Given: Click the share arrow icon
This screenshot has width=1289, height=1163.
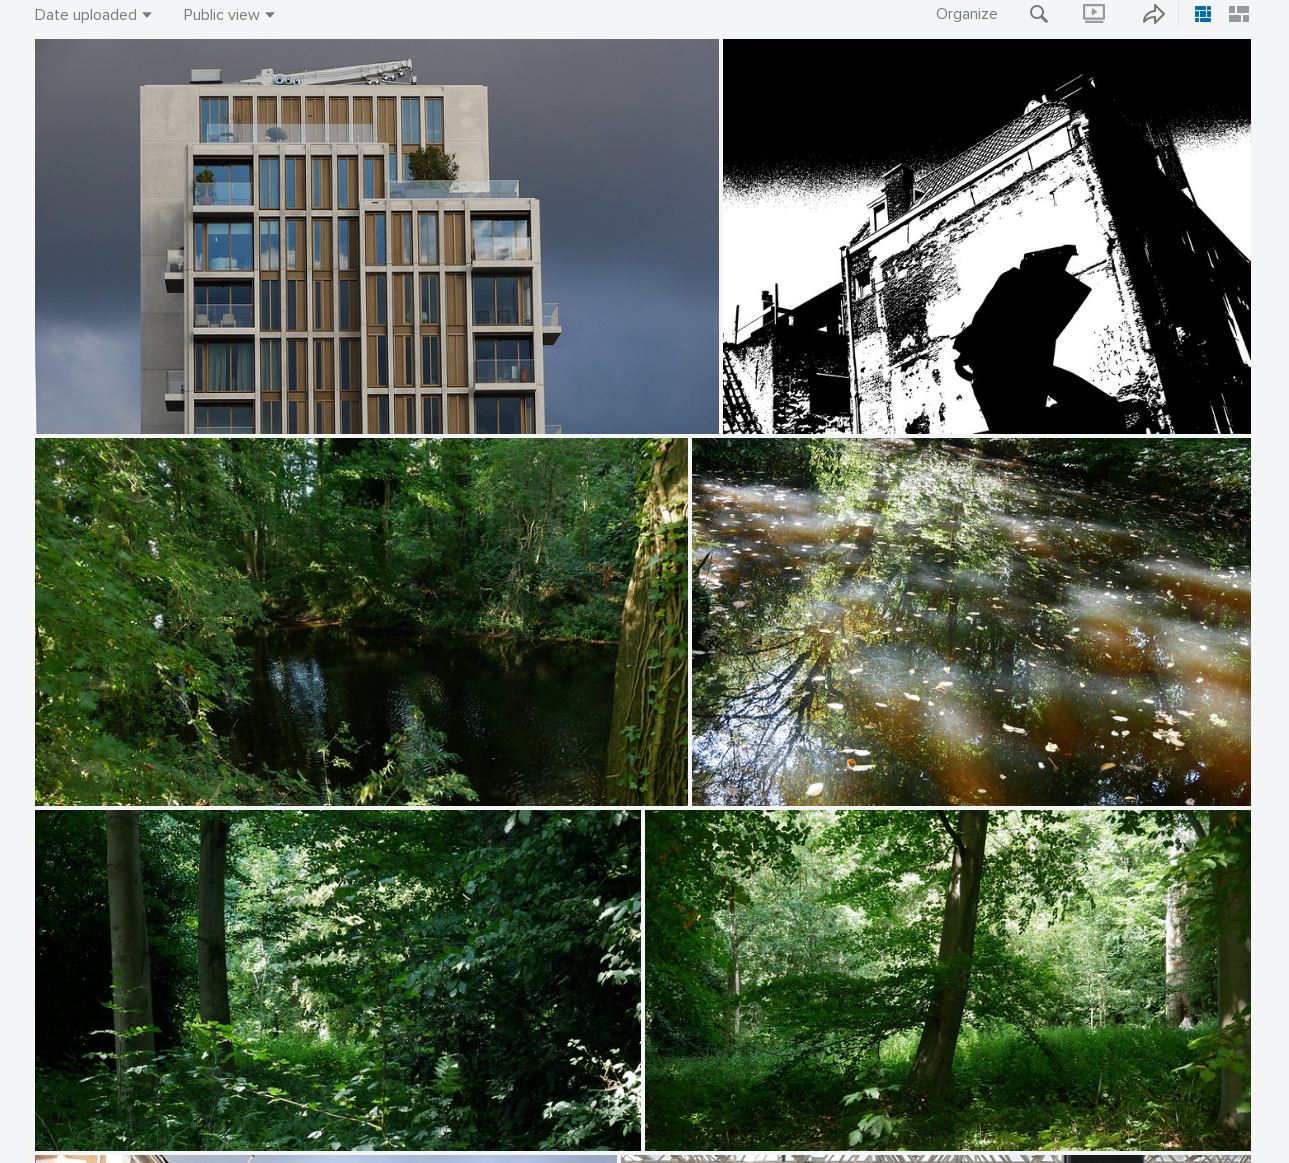Looking at the screenshot, I should (1153, 14).
